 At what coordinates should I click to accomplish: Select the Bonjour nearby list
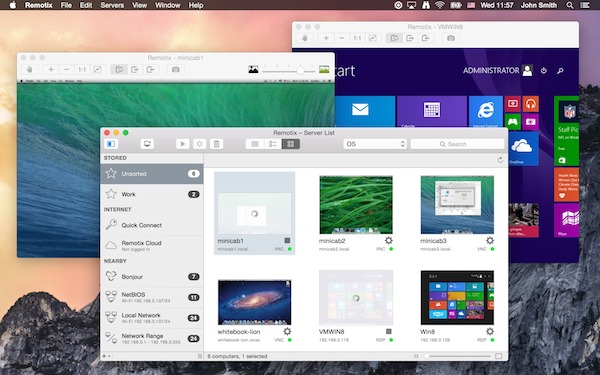[152, 277]
